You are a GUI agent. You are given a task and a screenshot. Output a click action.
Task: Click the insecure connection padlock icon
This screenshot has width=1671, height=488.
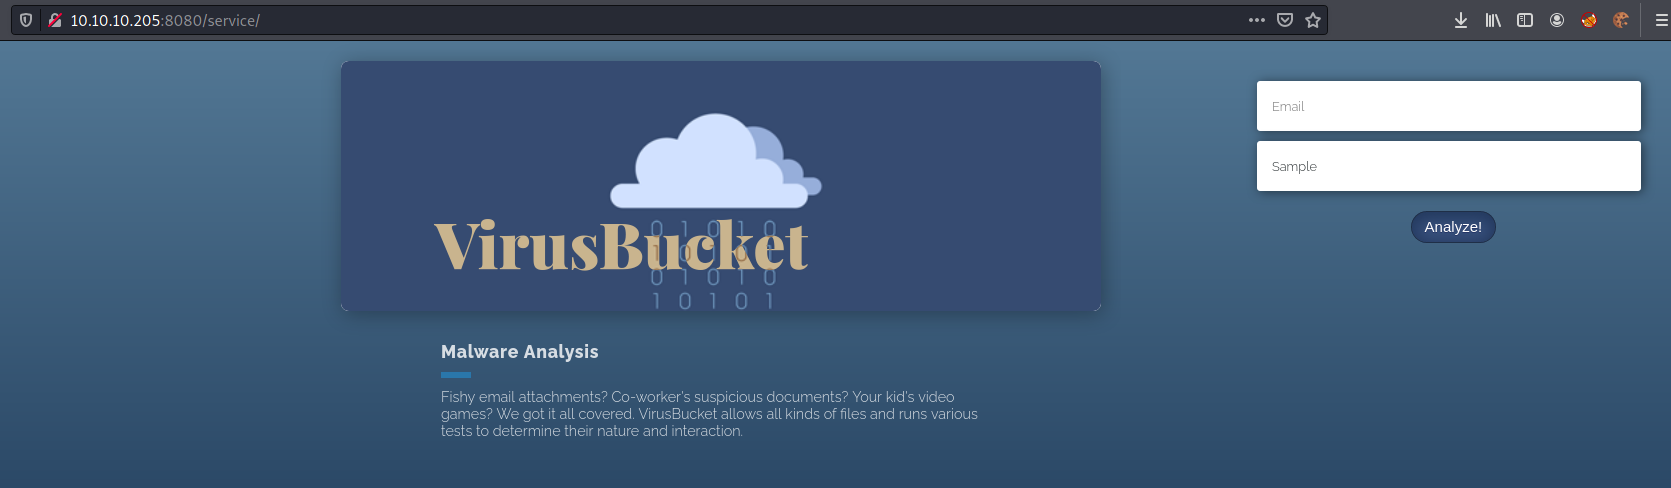55,20
